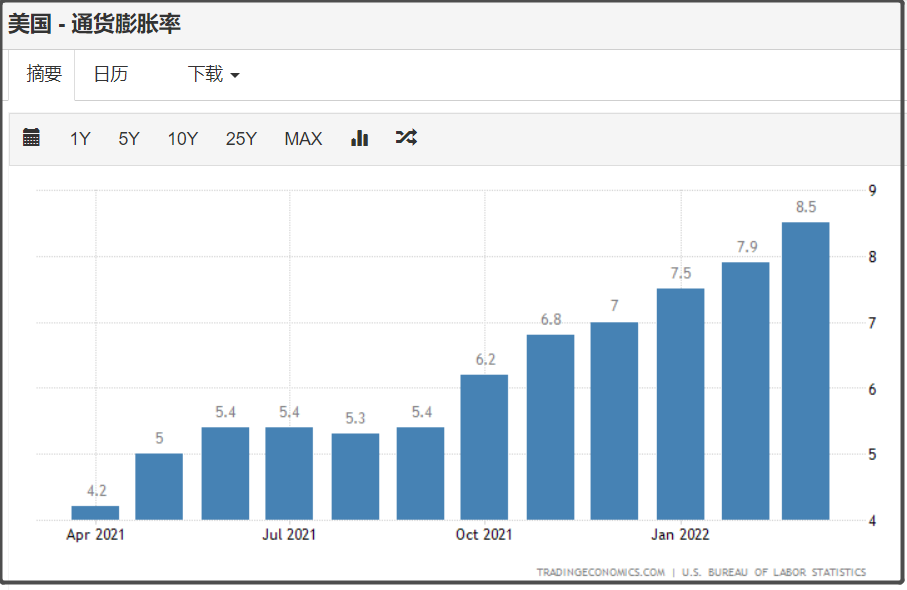907x590 pixels.
Task: Click the 8.5 bar in the chart
Action: pos(805,371)
